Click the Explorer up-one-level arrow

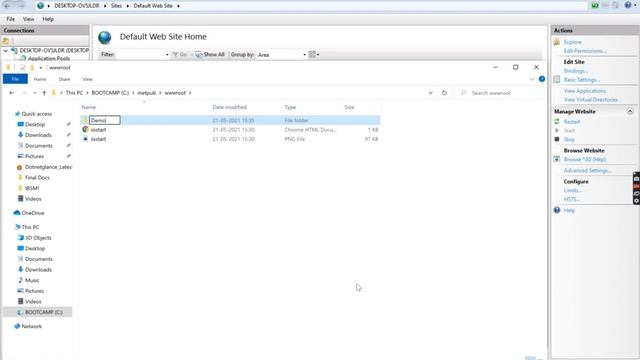[x=44, y=93]
